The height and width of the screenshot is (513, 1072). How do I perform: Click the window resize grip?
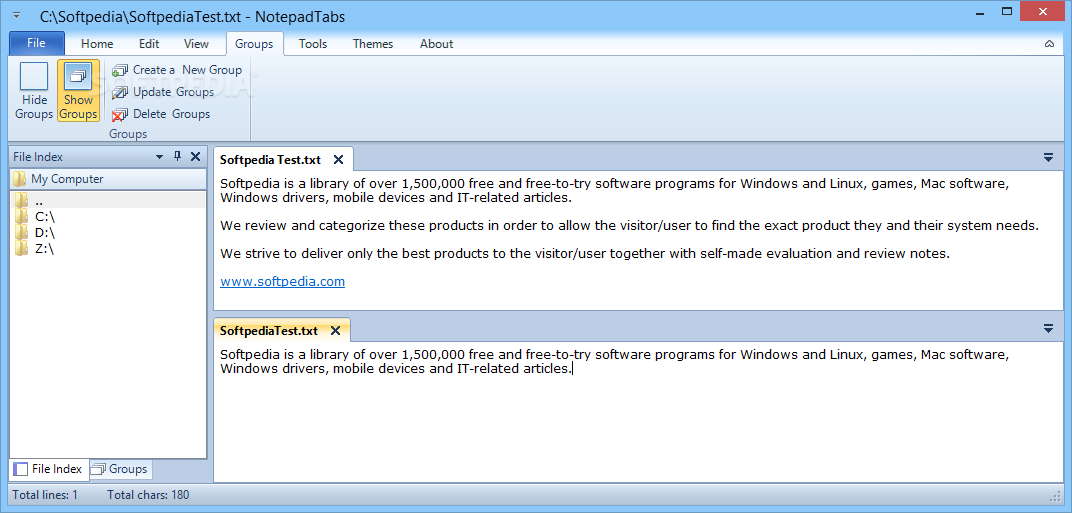(1055, 495)
